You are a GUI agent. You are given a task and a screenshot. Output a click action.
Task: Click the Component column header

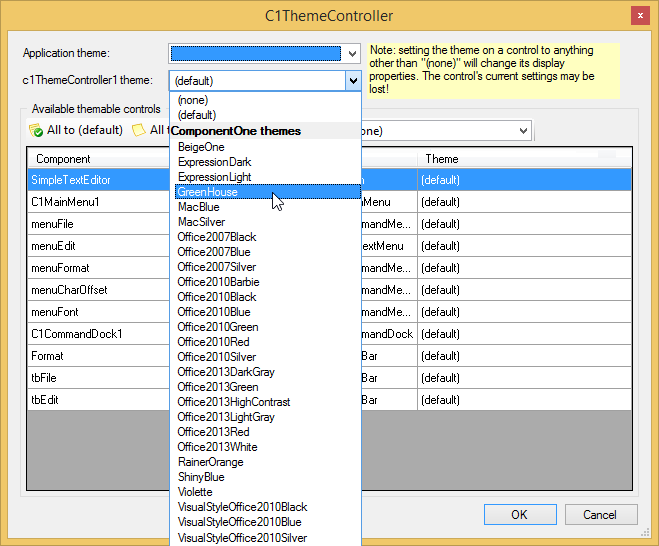point(96,159)
